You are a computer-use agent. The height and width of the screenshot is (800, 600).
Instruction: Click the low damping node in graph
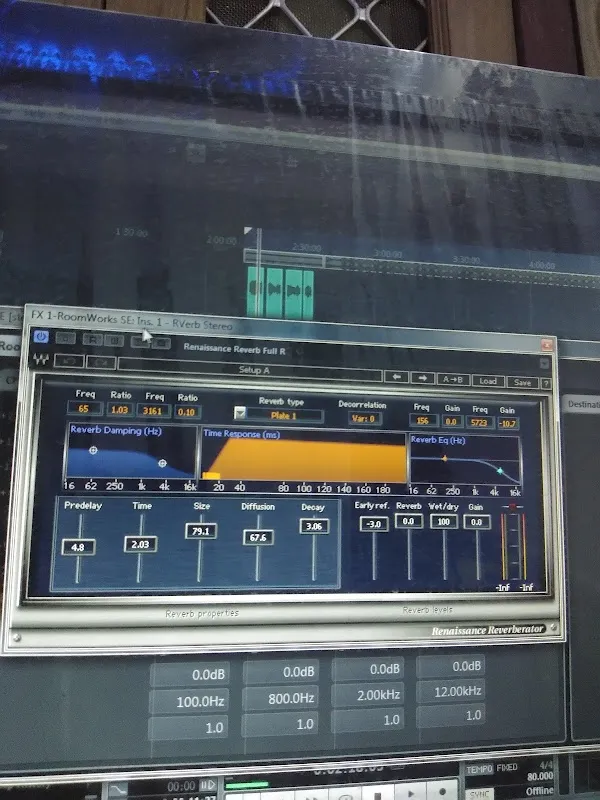[93, 451]
